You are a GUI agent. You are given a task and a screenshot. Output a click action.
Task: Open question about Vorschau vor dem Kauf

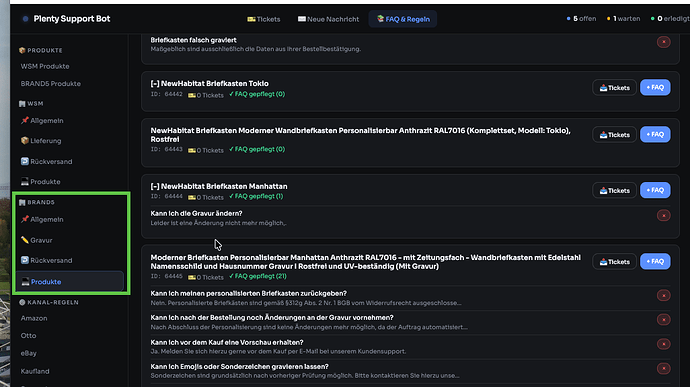(x=227, y=343)
